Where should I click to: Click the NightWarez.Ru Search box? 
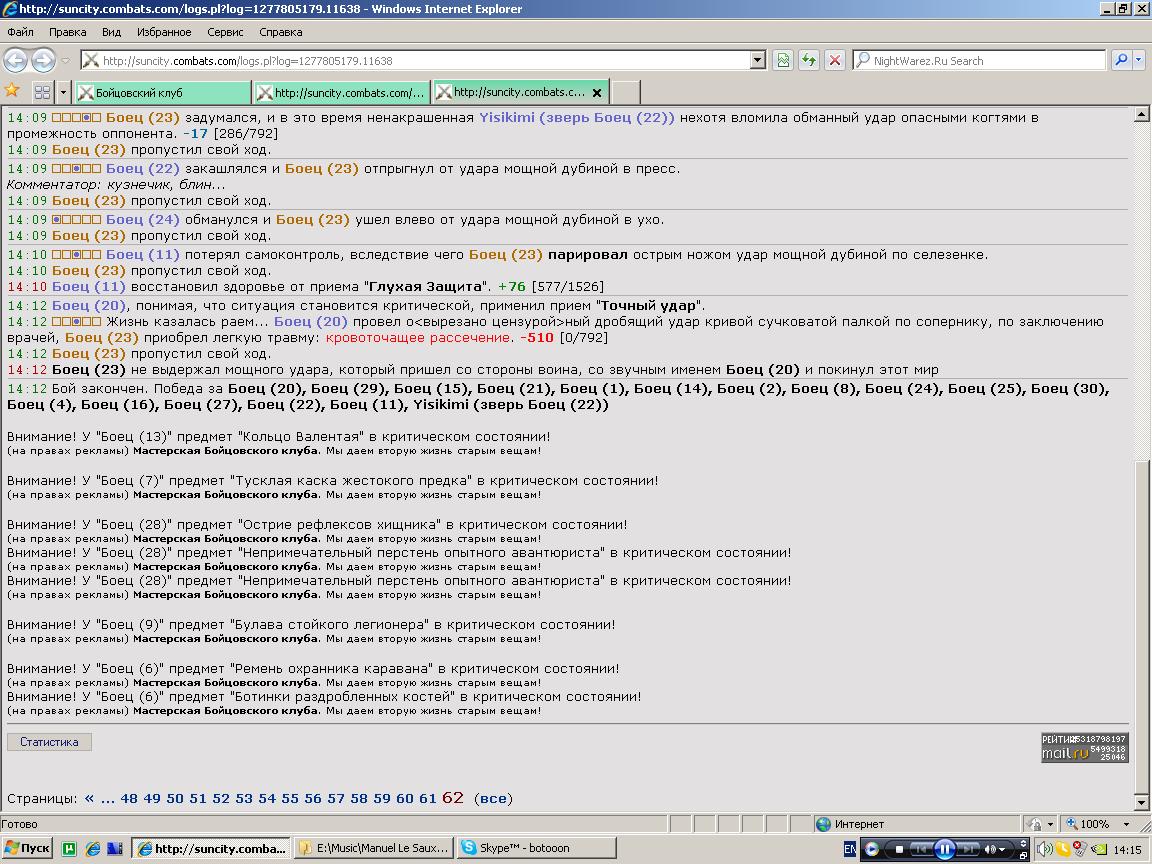point(981,61)
